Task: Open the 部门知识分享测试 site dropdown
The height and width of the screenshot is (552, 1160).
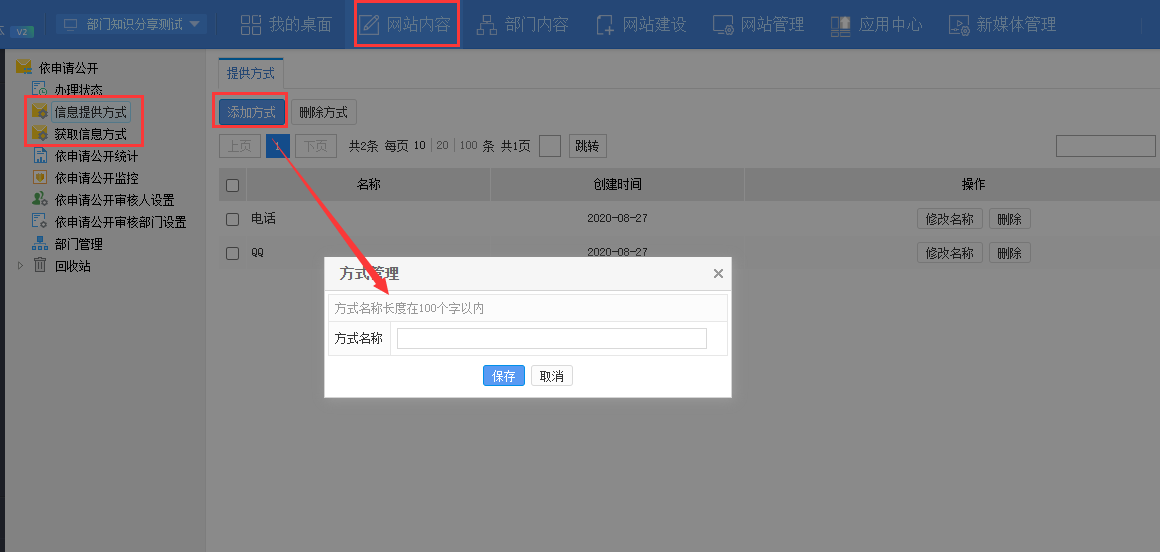Action: pyautogui.click(x=132, y=24)
